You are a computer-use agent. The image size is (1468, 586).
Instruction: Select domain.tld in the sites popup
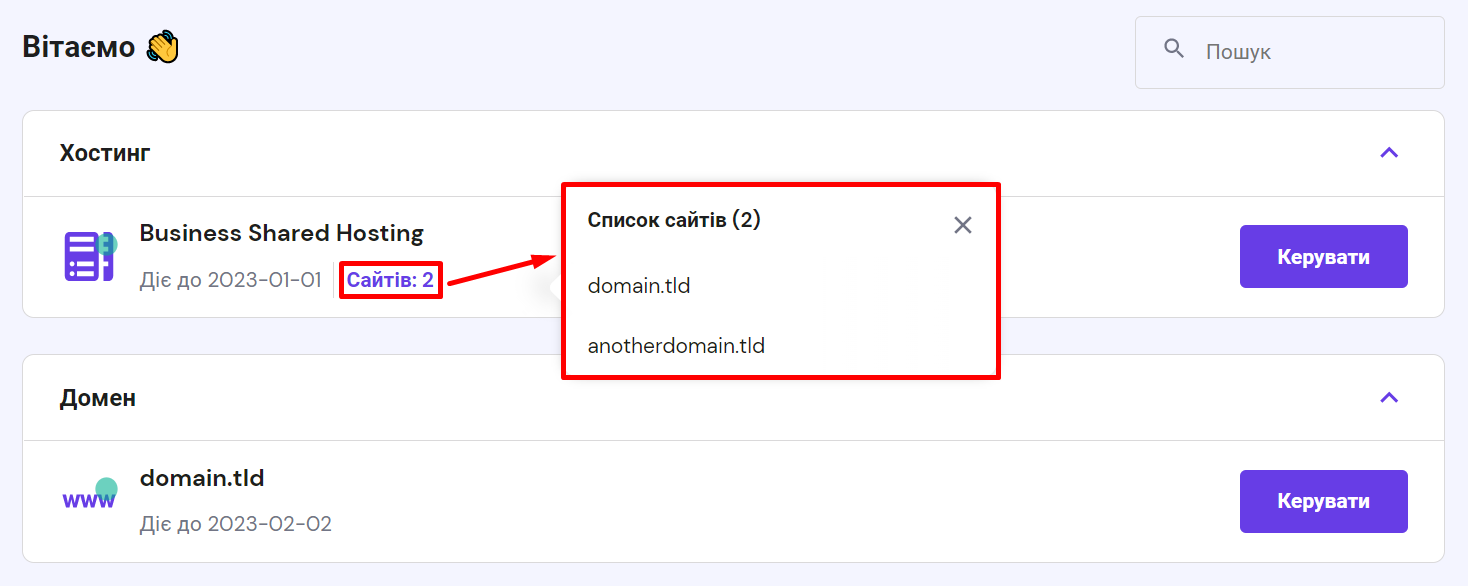pos(638,285)
